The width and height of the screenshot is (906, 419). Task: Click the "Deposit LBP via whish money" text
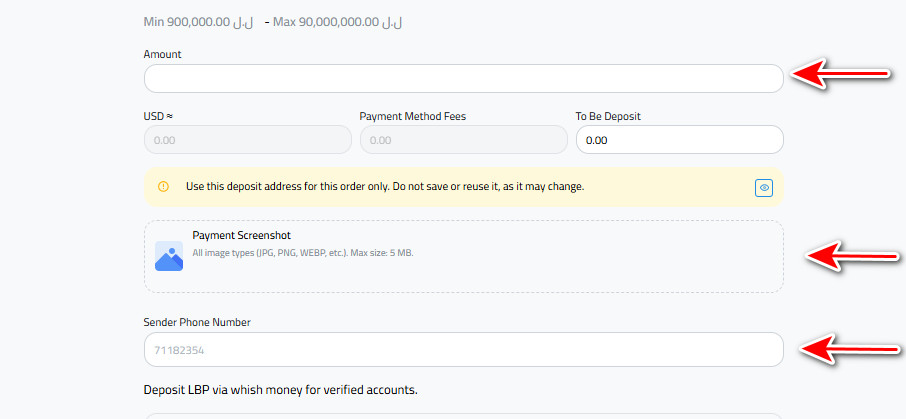click(x=280, y=389)
